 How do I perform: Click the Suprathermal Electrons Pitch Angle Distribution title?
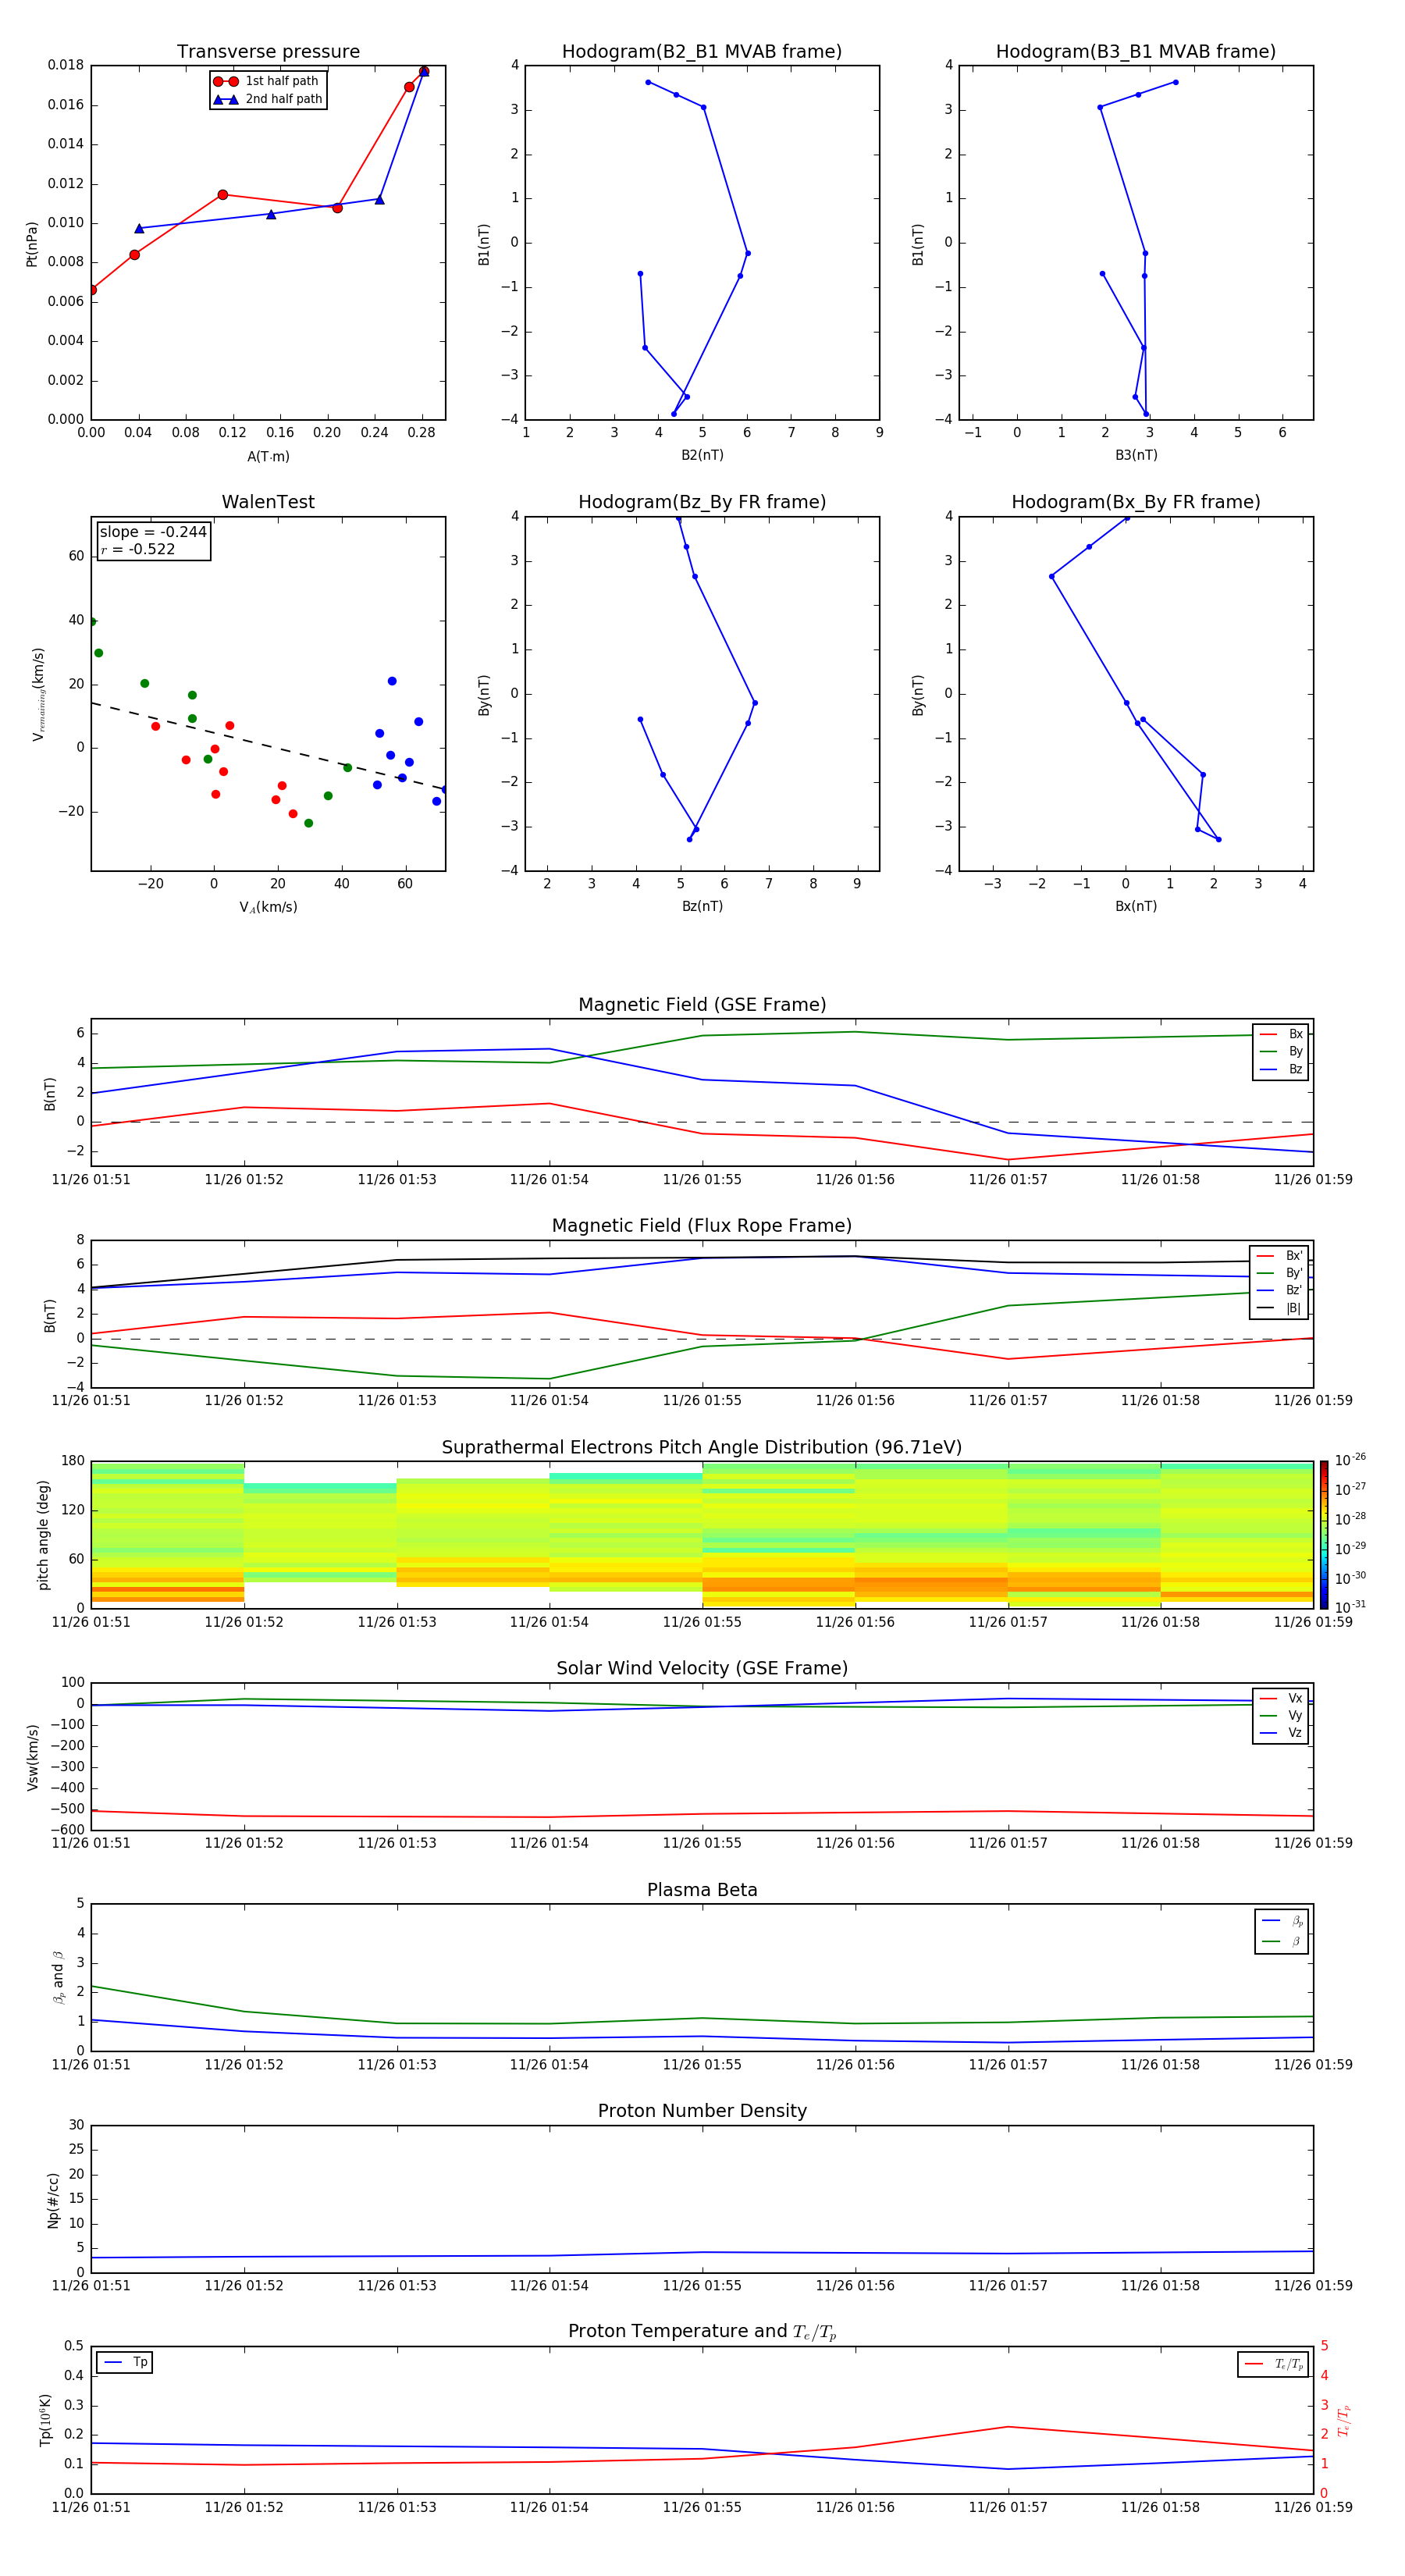702,1448
